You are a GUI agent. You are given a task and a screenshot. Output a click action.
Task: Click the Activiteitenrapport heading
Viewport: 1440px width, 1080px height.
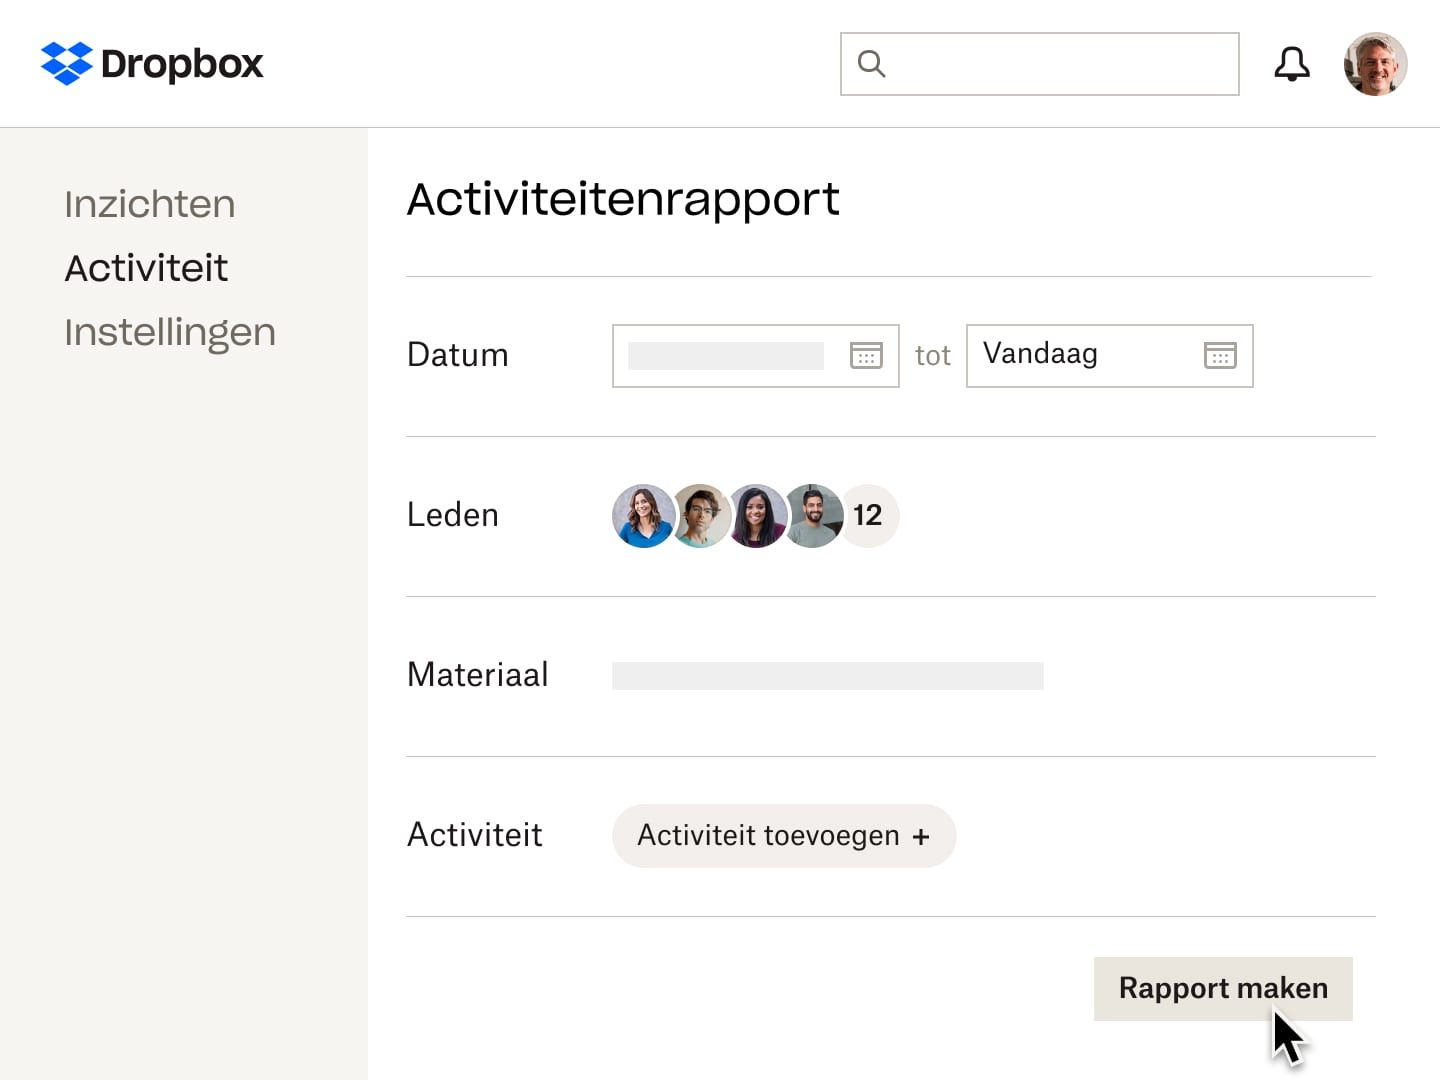click(623, 199)
